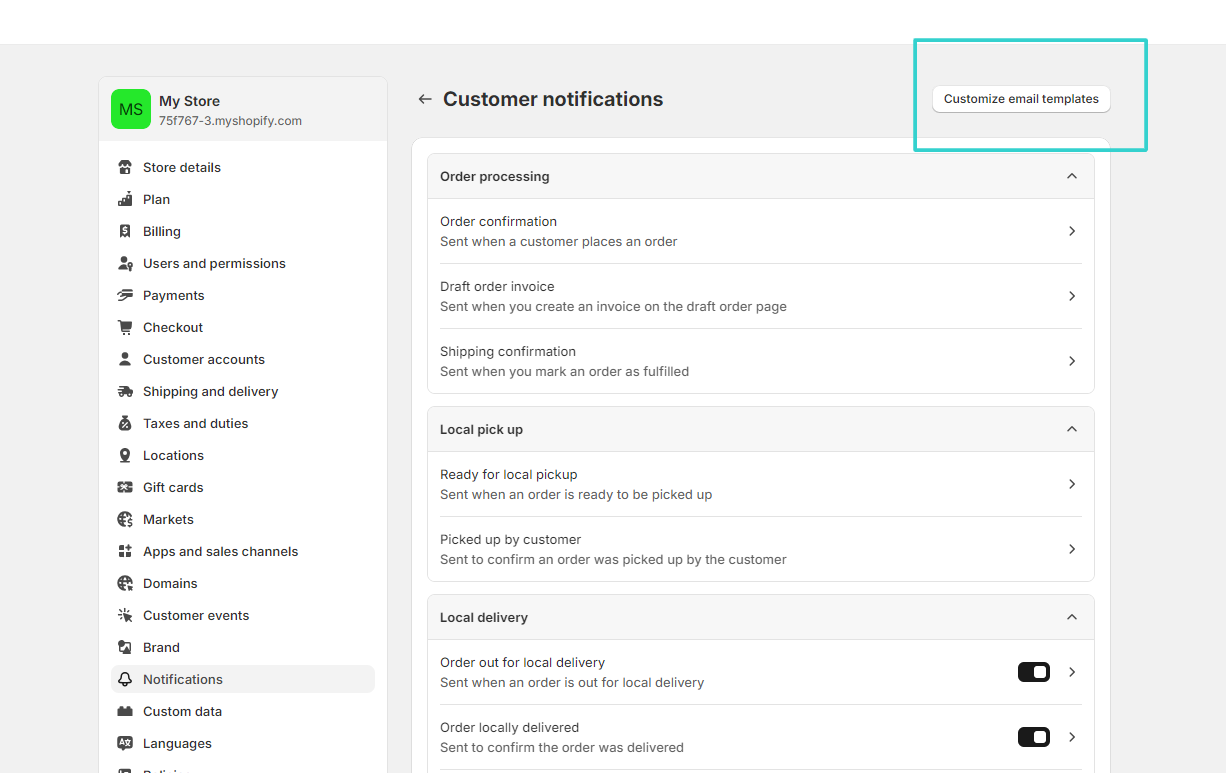Click the Payments sidebar icon
The height and width of the screenshot is (773, 1226).
point(124,295)
